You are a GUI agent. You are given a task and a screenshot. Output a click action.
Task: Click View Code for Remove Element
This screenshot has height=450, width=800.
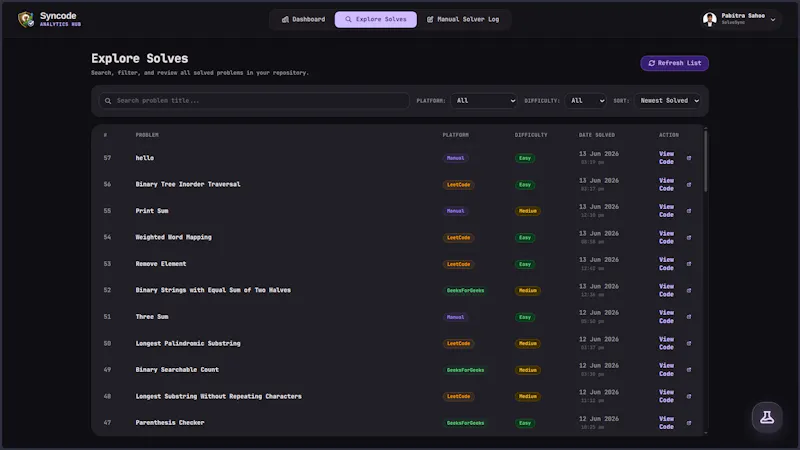(x=666, y=264)
